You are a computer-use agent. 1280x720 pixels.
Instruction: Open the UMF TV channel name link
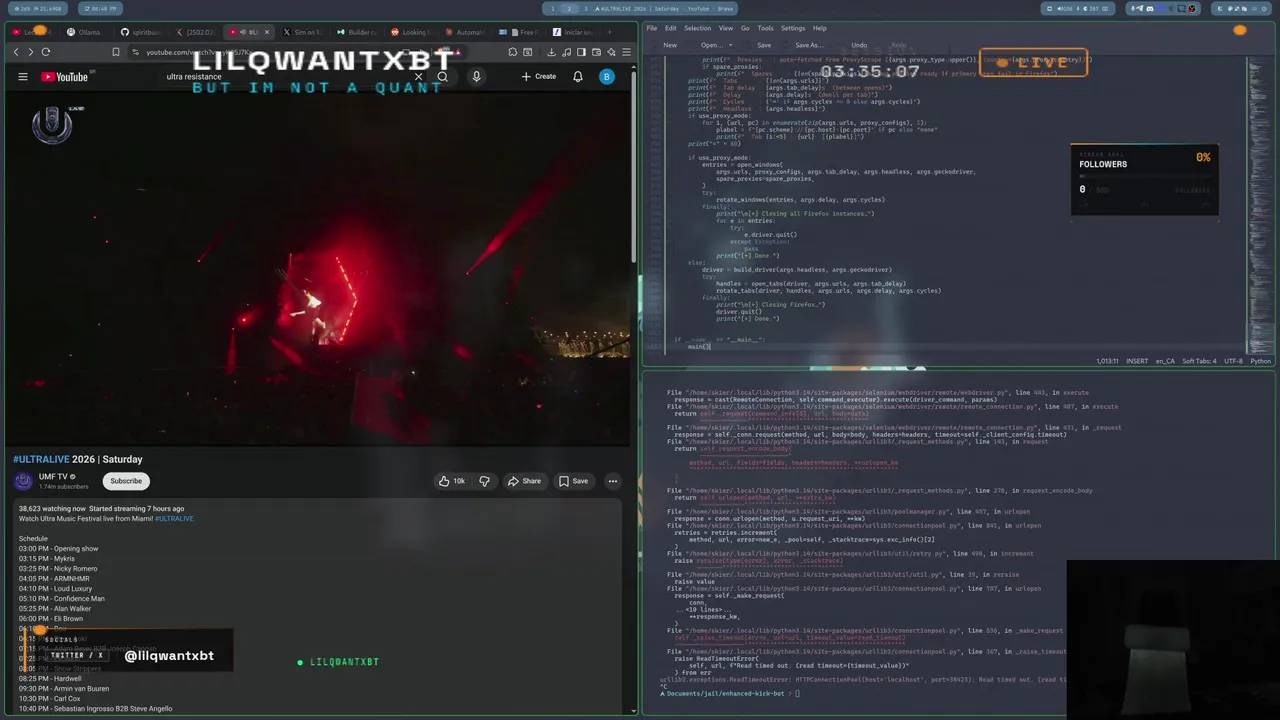pos(53,477)
